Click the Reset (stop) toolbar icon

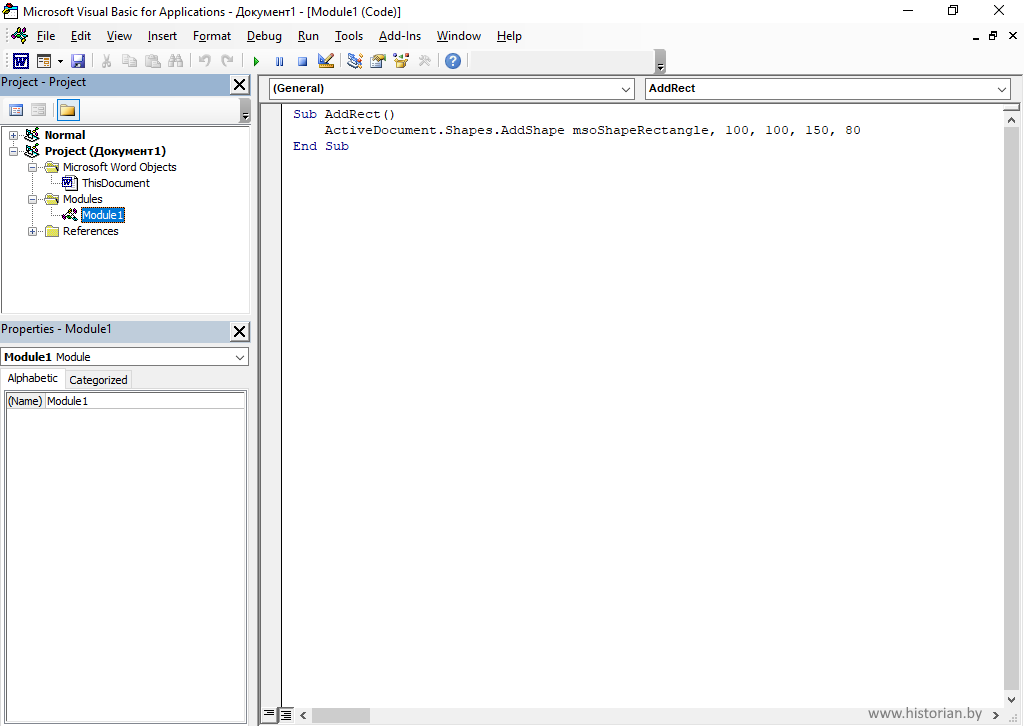(x=302, y=61)
